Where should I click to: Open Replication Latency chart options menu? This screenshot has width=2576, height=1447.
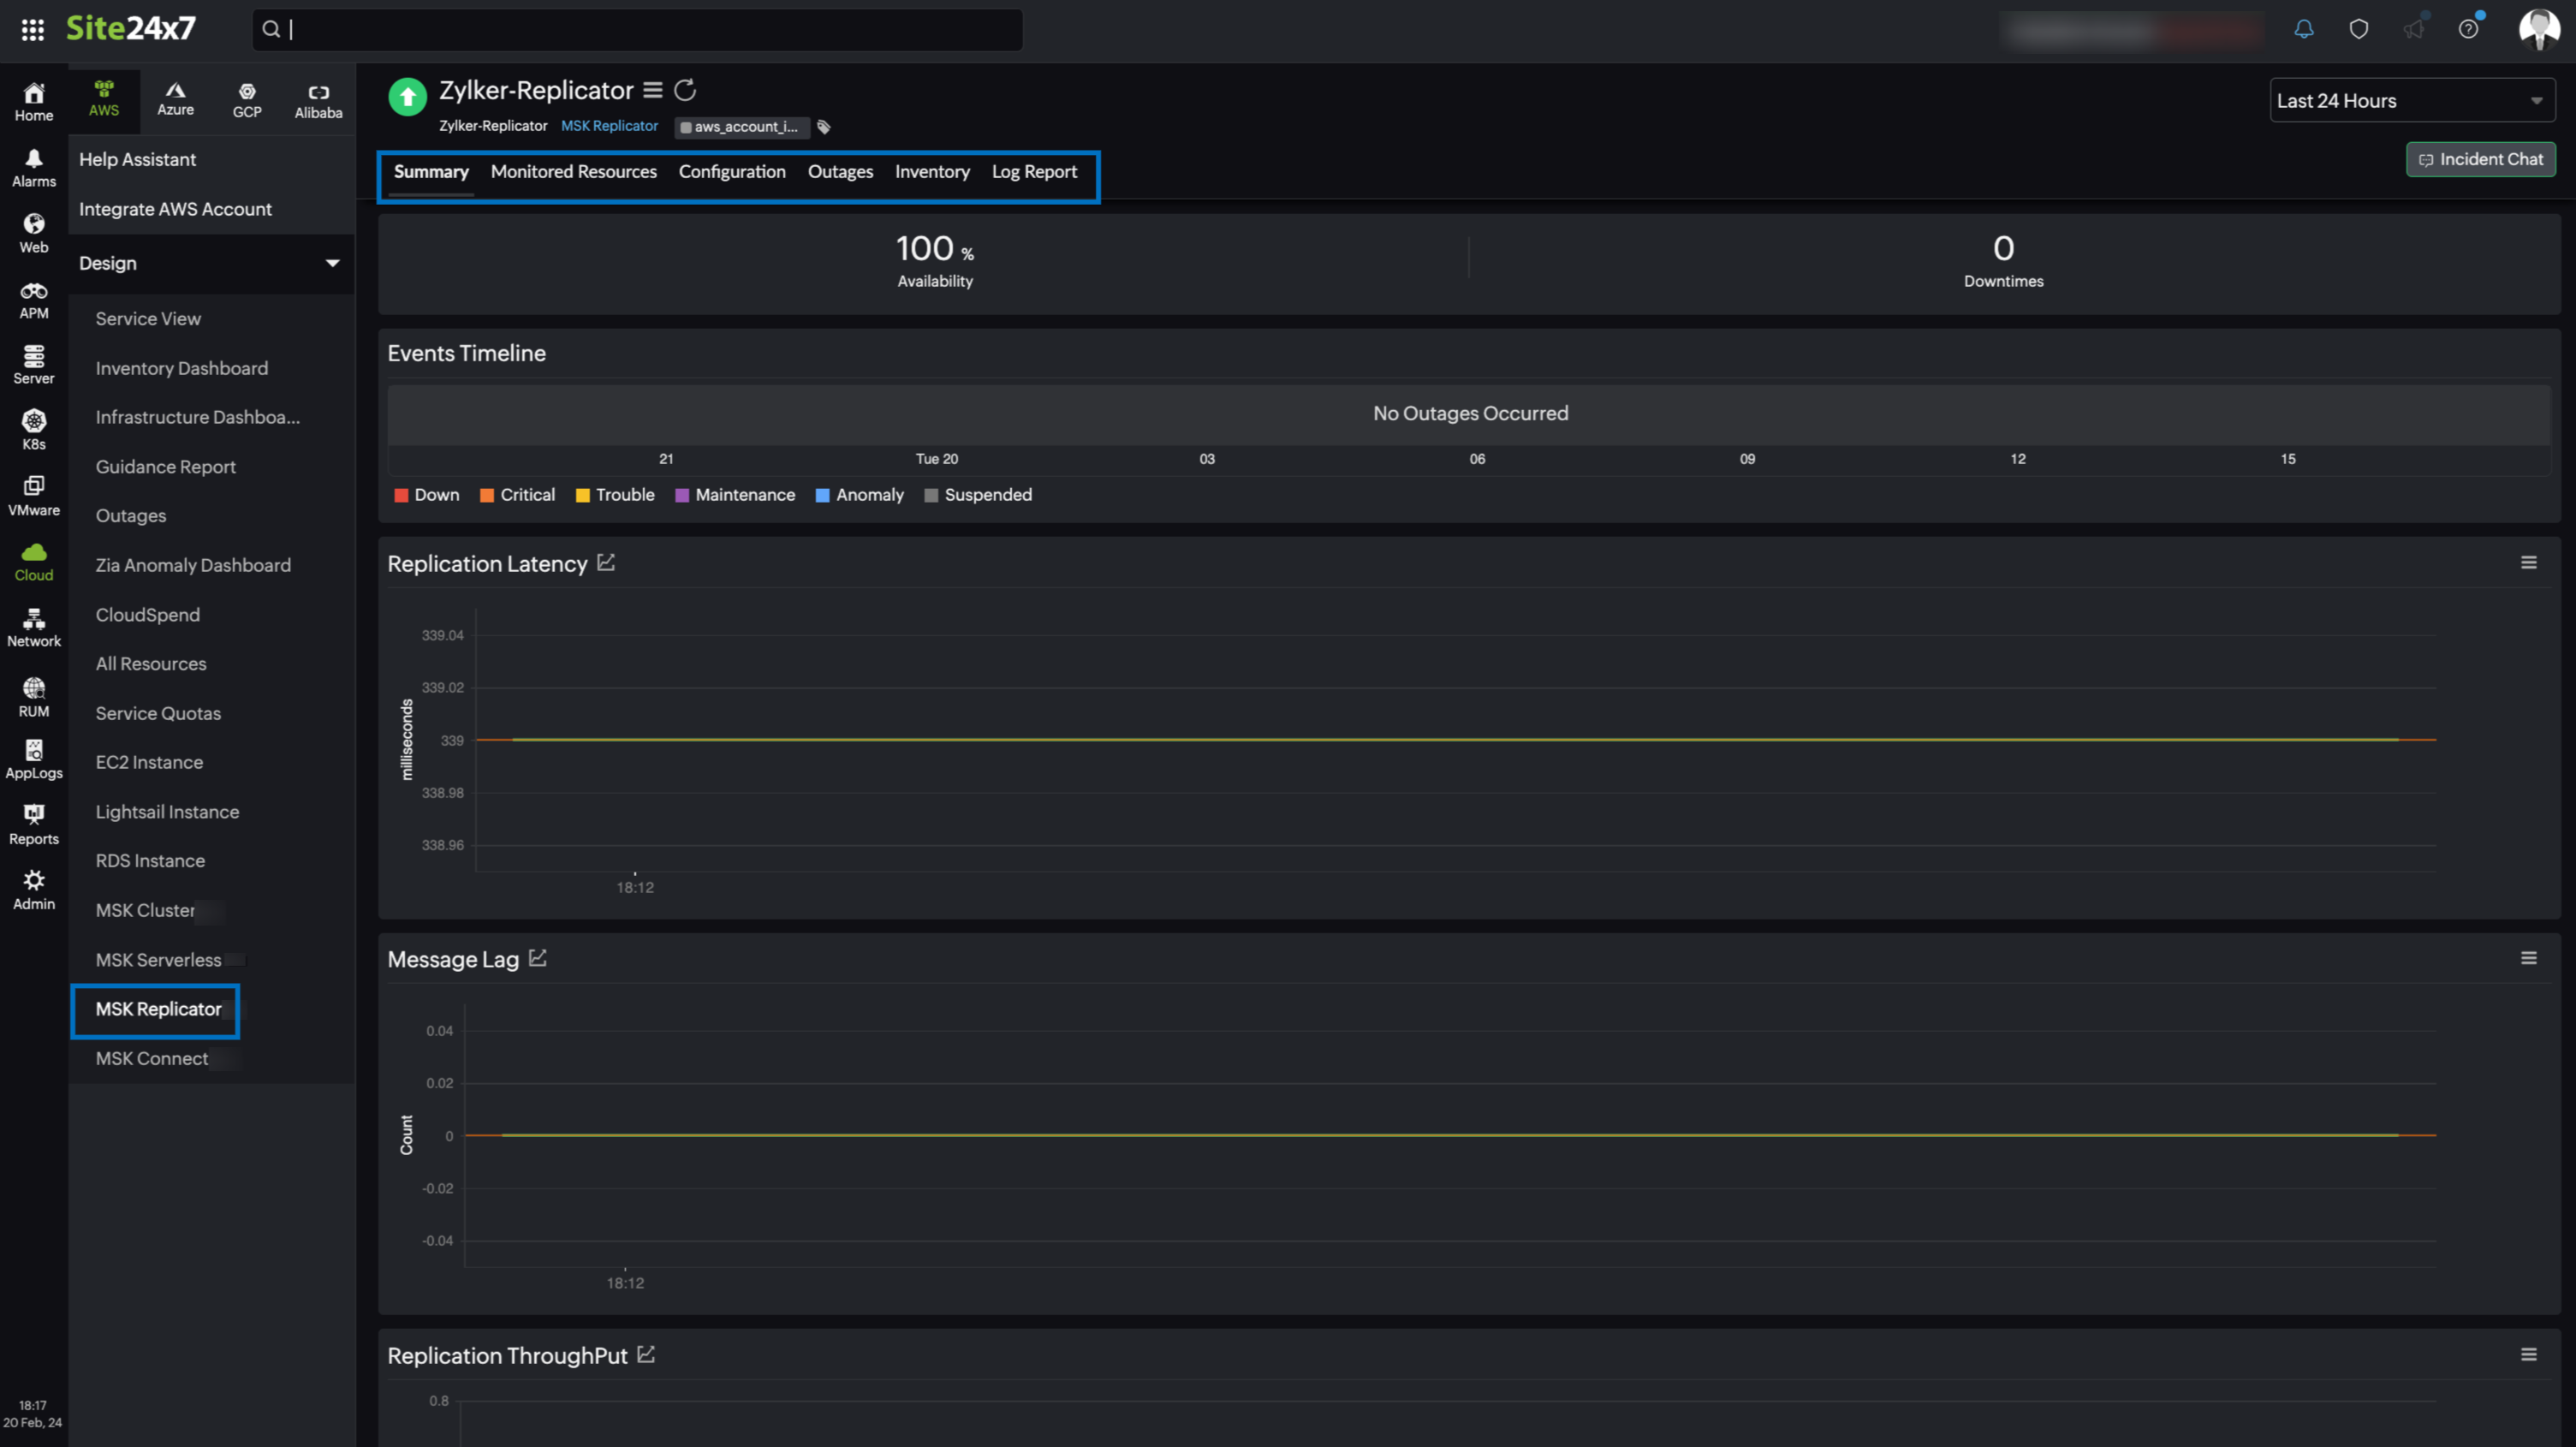pyautogui.click(x=2528, y=563)
